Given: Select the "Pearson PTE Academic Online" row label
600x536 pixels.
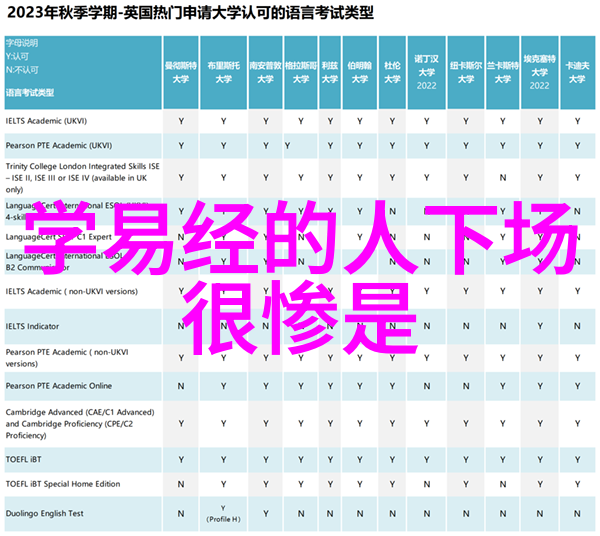Looking at the screenshot, I should (x=59, y=386).
